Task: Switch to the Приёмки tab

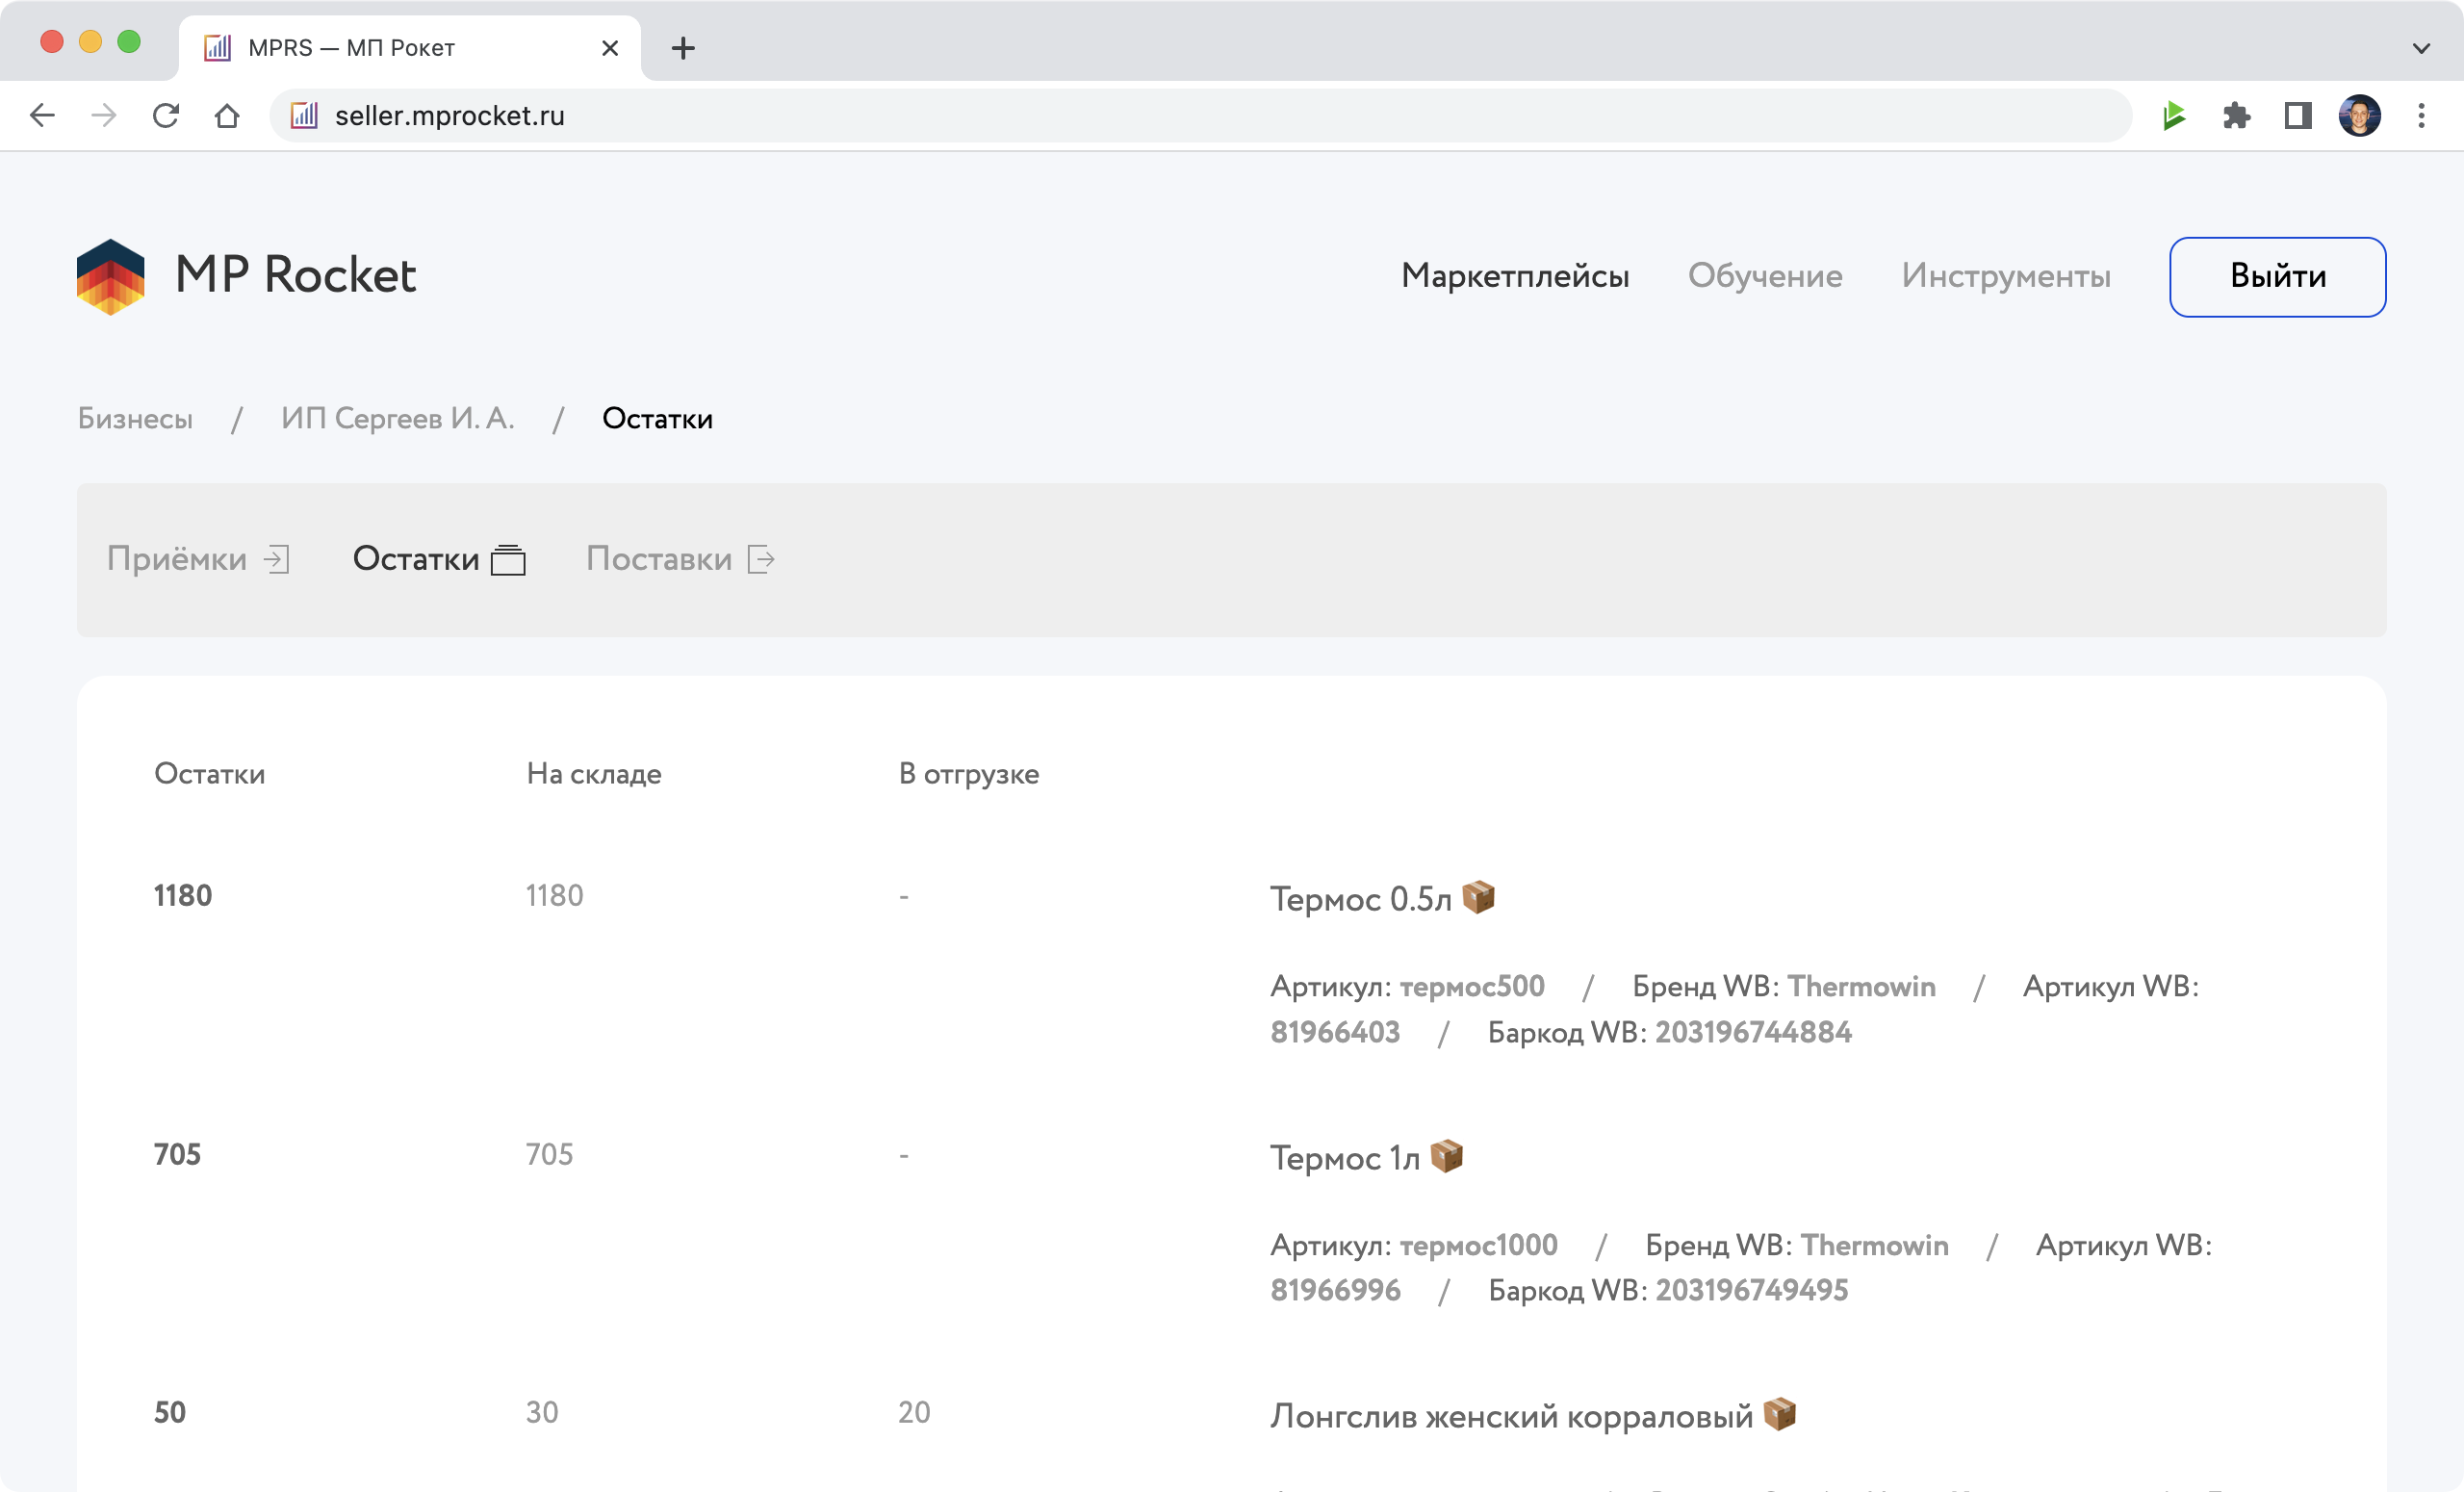Action: pyautogui.click(x=197, y=558)
